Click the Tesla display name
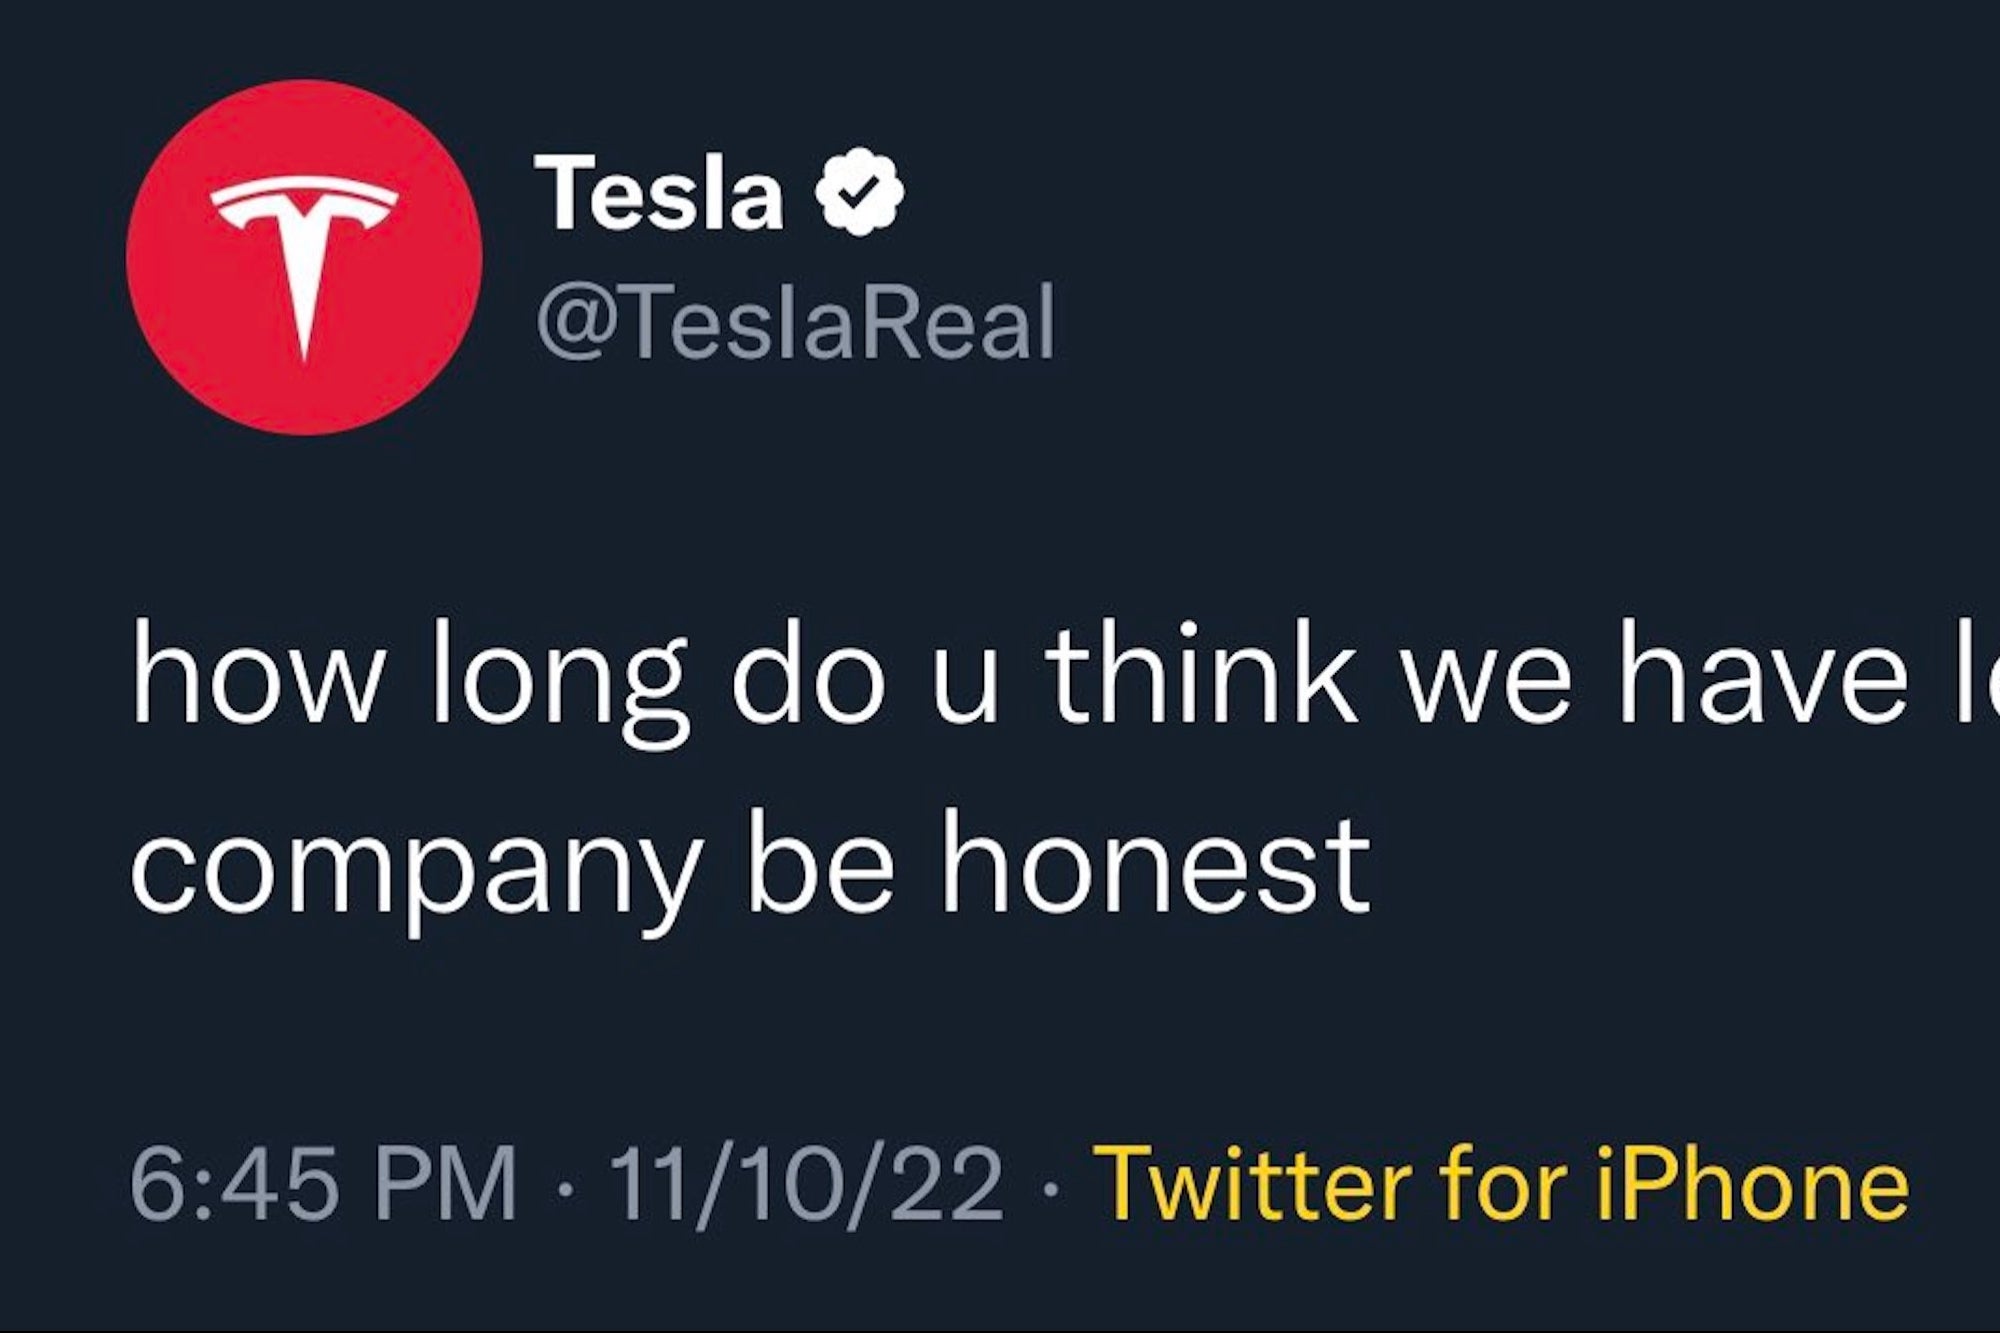 pos(660,196)
